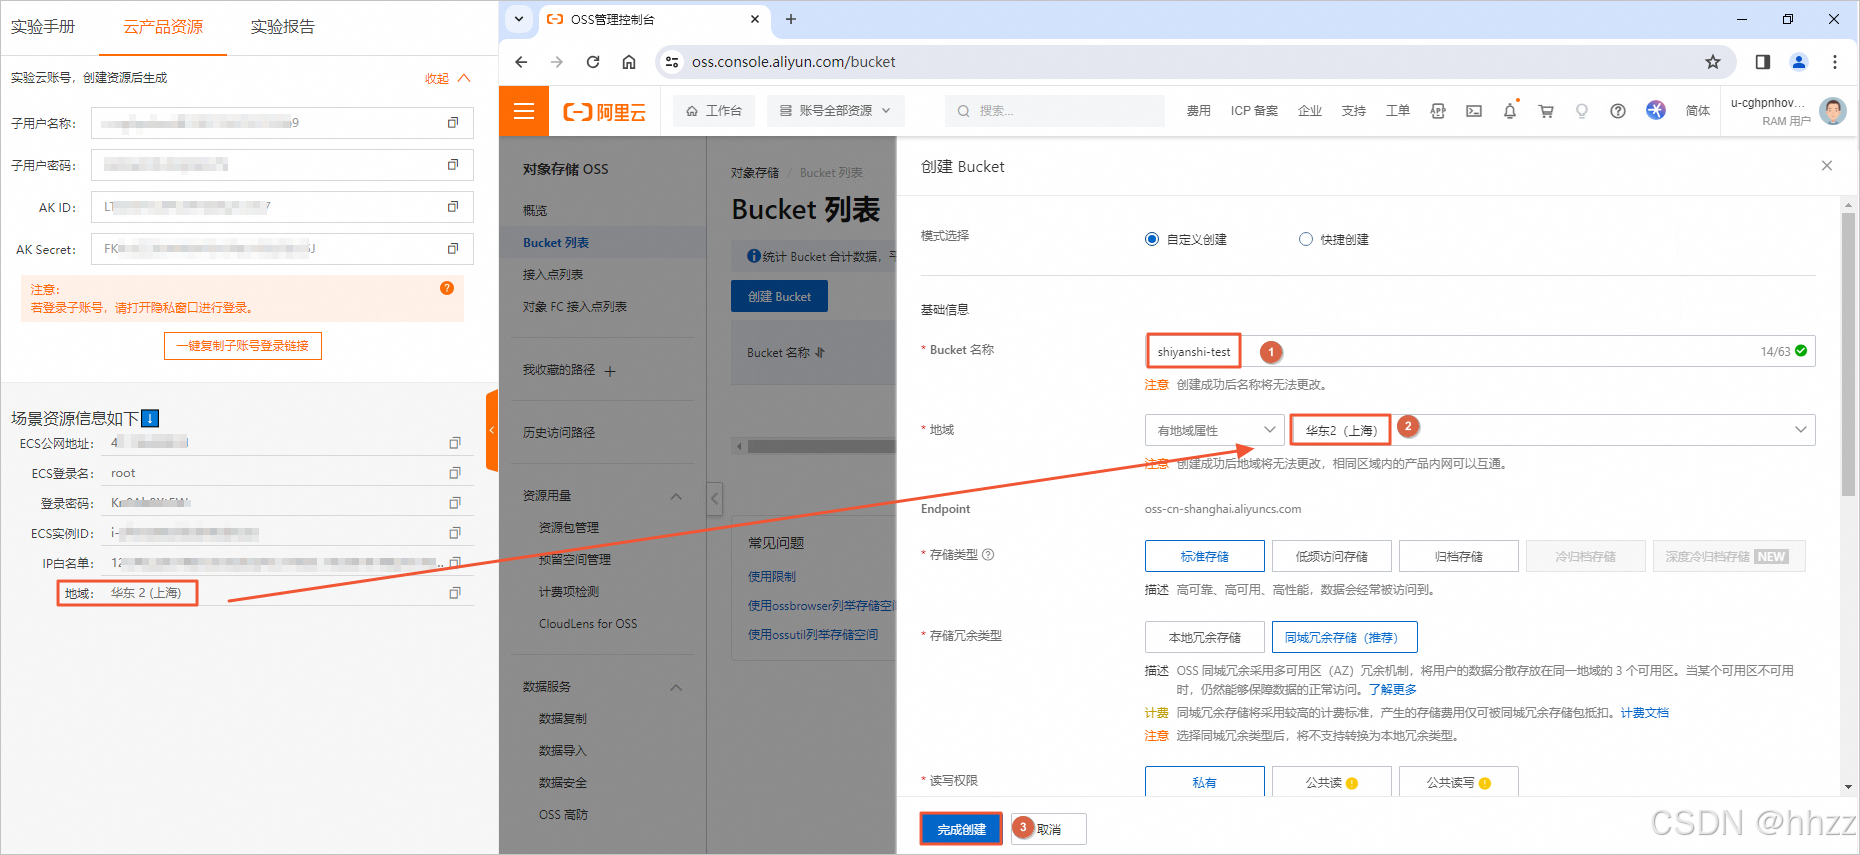Collapse the 数据服务 sidebar section
This screenshot has width=1860, height=855.
tap(676, 687)
